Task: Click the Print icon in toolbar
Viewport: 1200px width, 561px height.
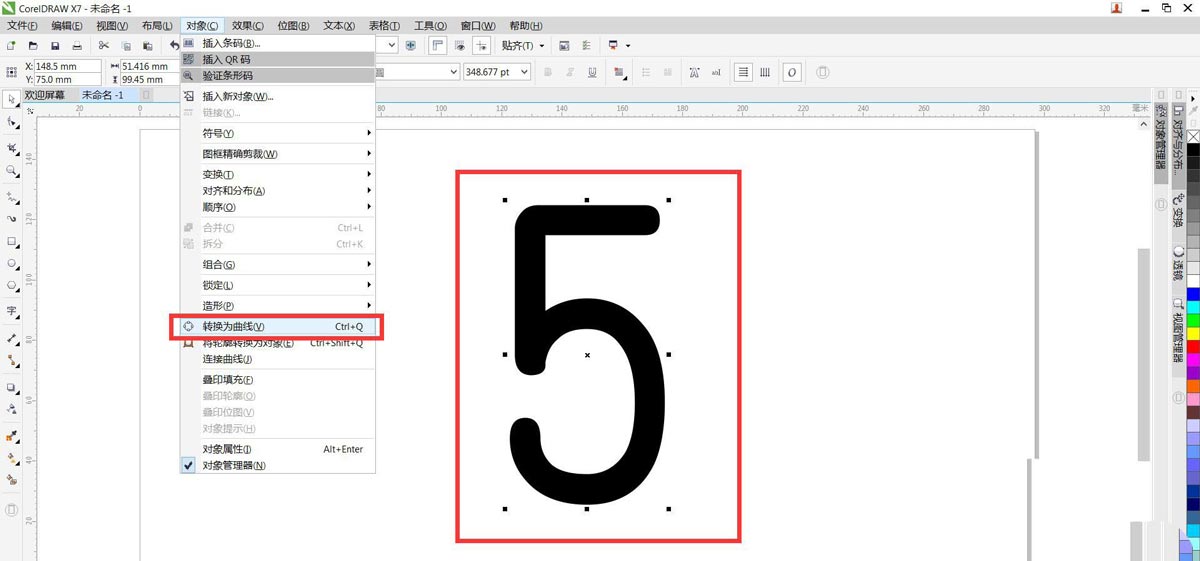Action: [77, 46]
